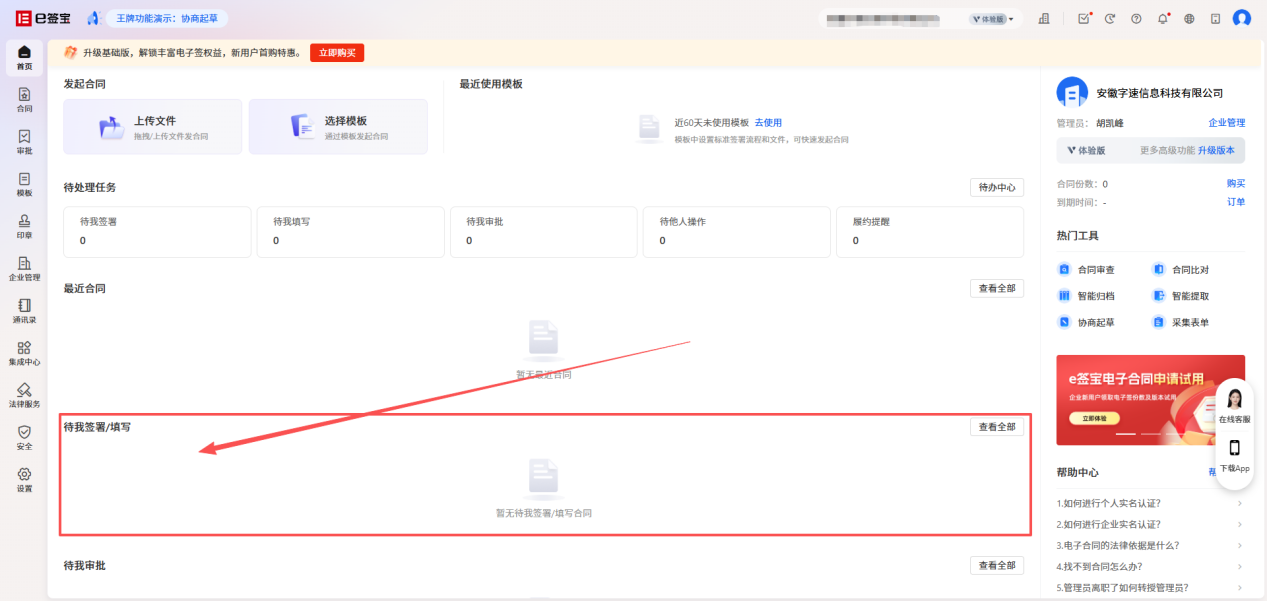Click the notification bell icon
Viewport: 1267px width, 601px height.
point(1163,19)
